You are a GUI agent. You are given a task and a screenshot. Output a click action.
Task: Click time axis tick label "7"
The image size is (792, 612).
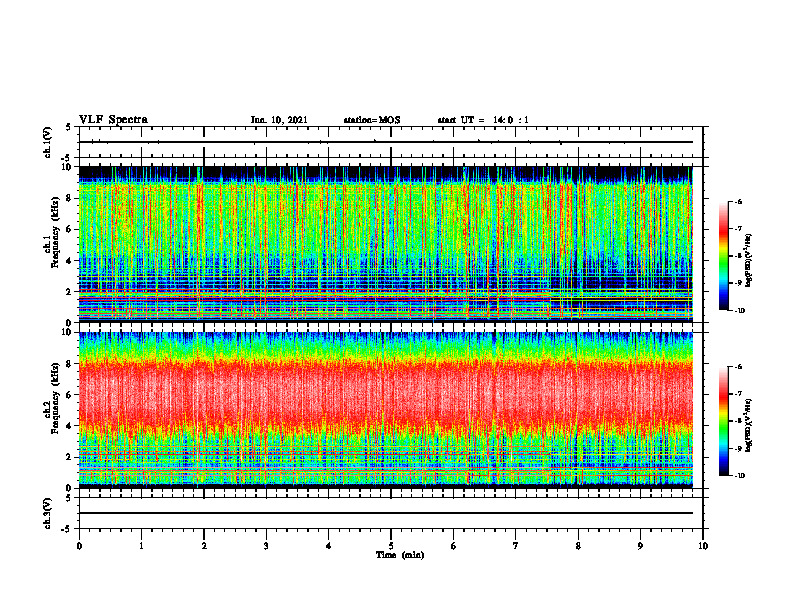pyautogui.click(x=516, y=546)
